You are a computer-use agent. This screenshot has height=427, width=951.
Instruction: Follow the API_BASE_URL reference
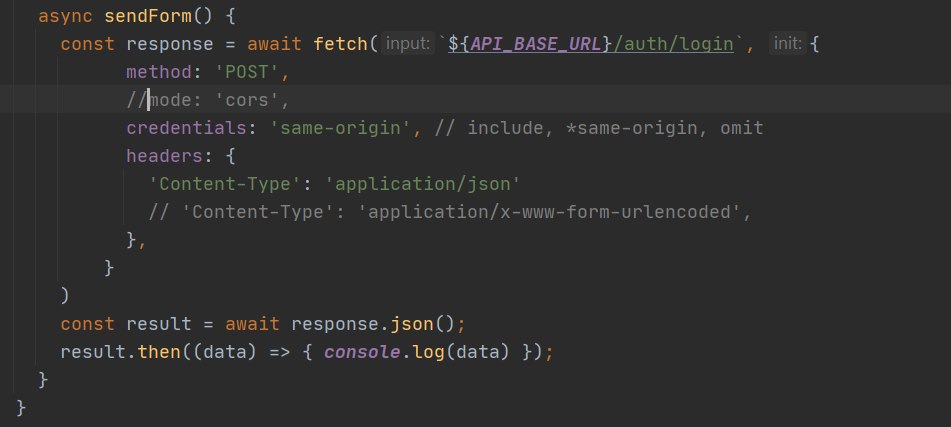click(x=536, y=44)
